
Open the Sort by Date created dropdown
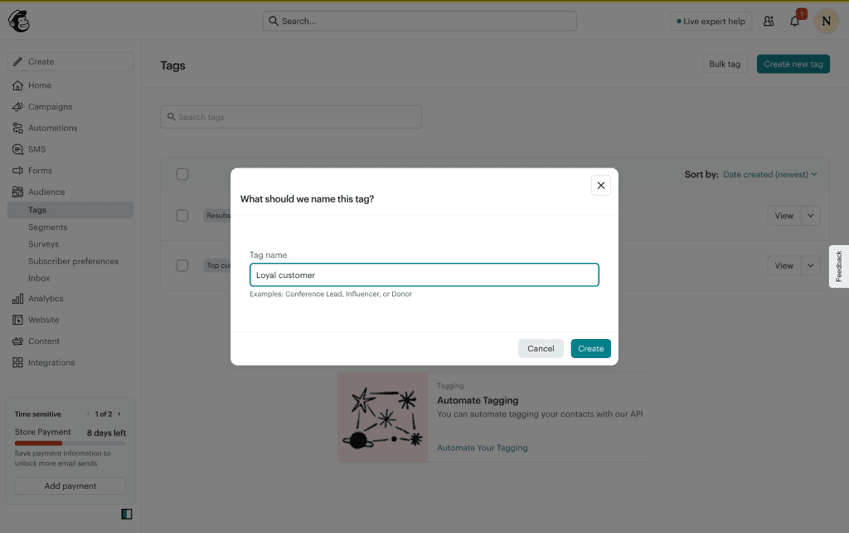coord(770,174)
